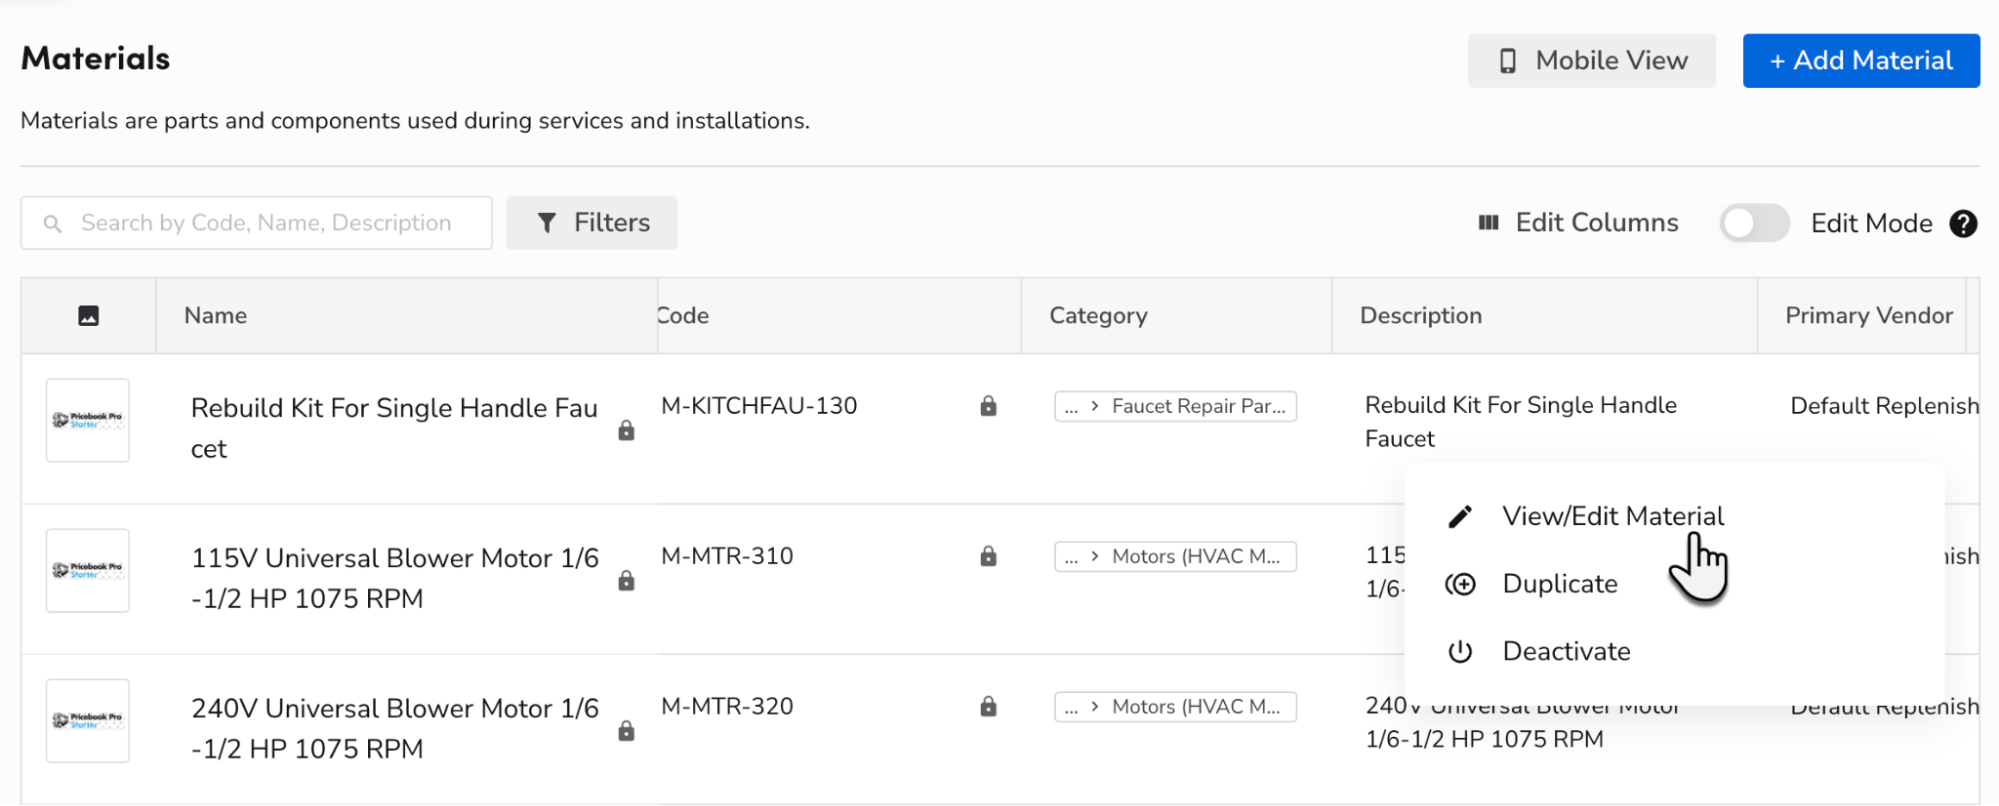Open the Motors category dropdown for M-MTR-320
The image size is (1999, 806).
coord(1175,707)
